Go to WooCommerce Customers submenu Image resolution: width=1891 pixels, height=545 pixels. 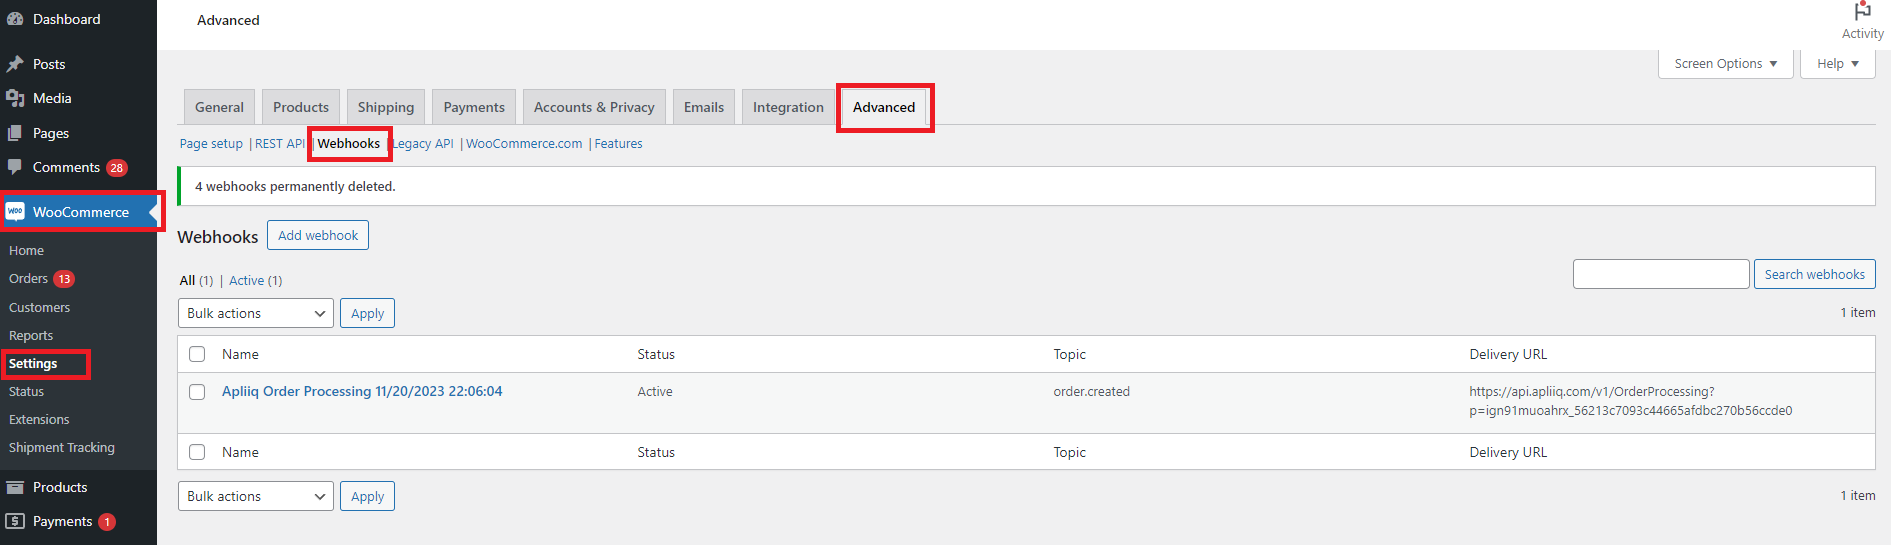coord(40,308)
